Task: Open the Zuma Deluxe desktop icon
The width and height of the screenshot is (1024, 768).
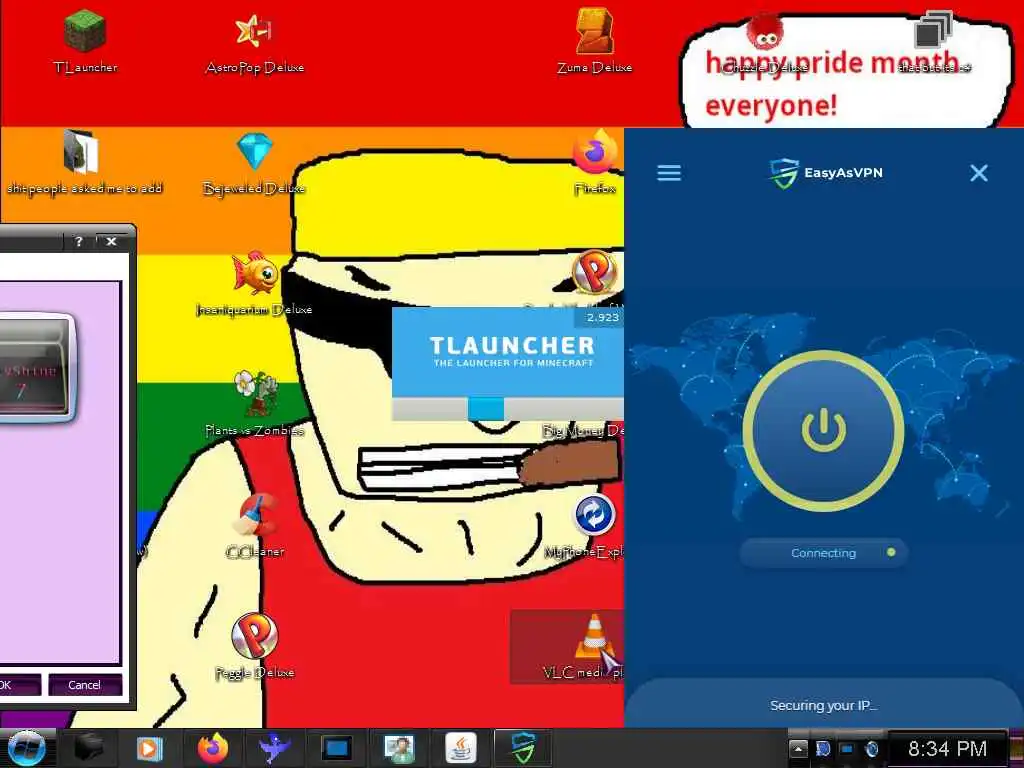Action: click(x=594, y=40)
